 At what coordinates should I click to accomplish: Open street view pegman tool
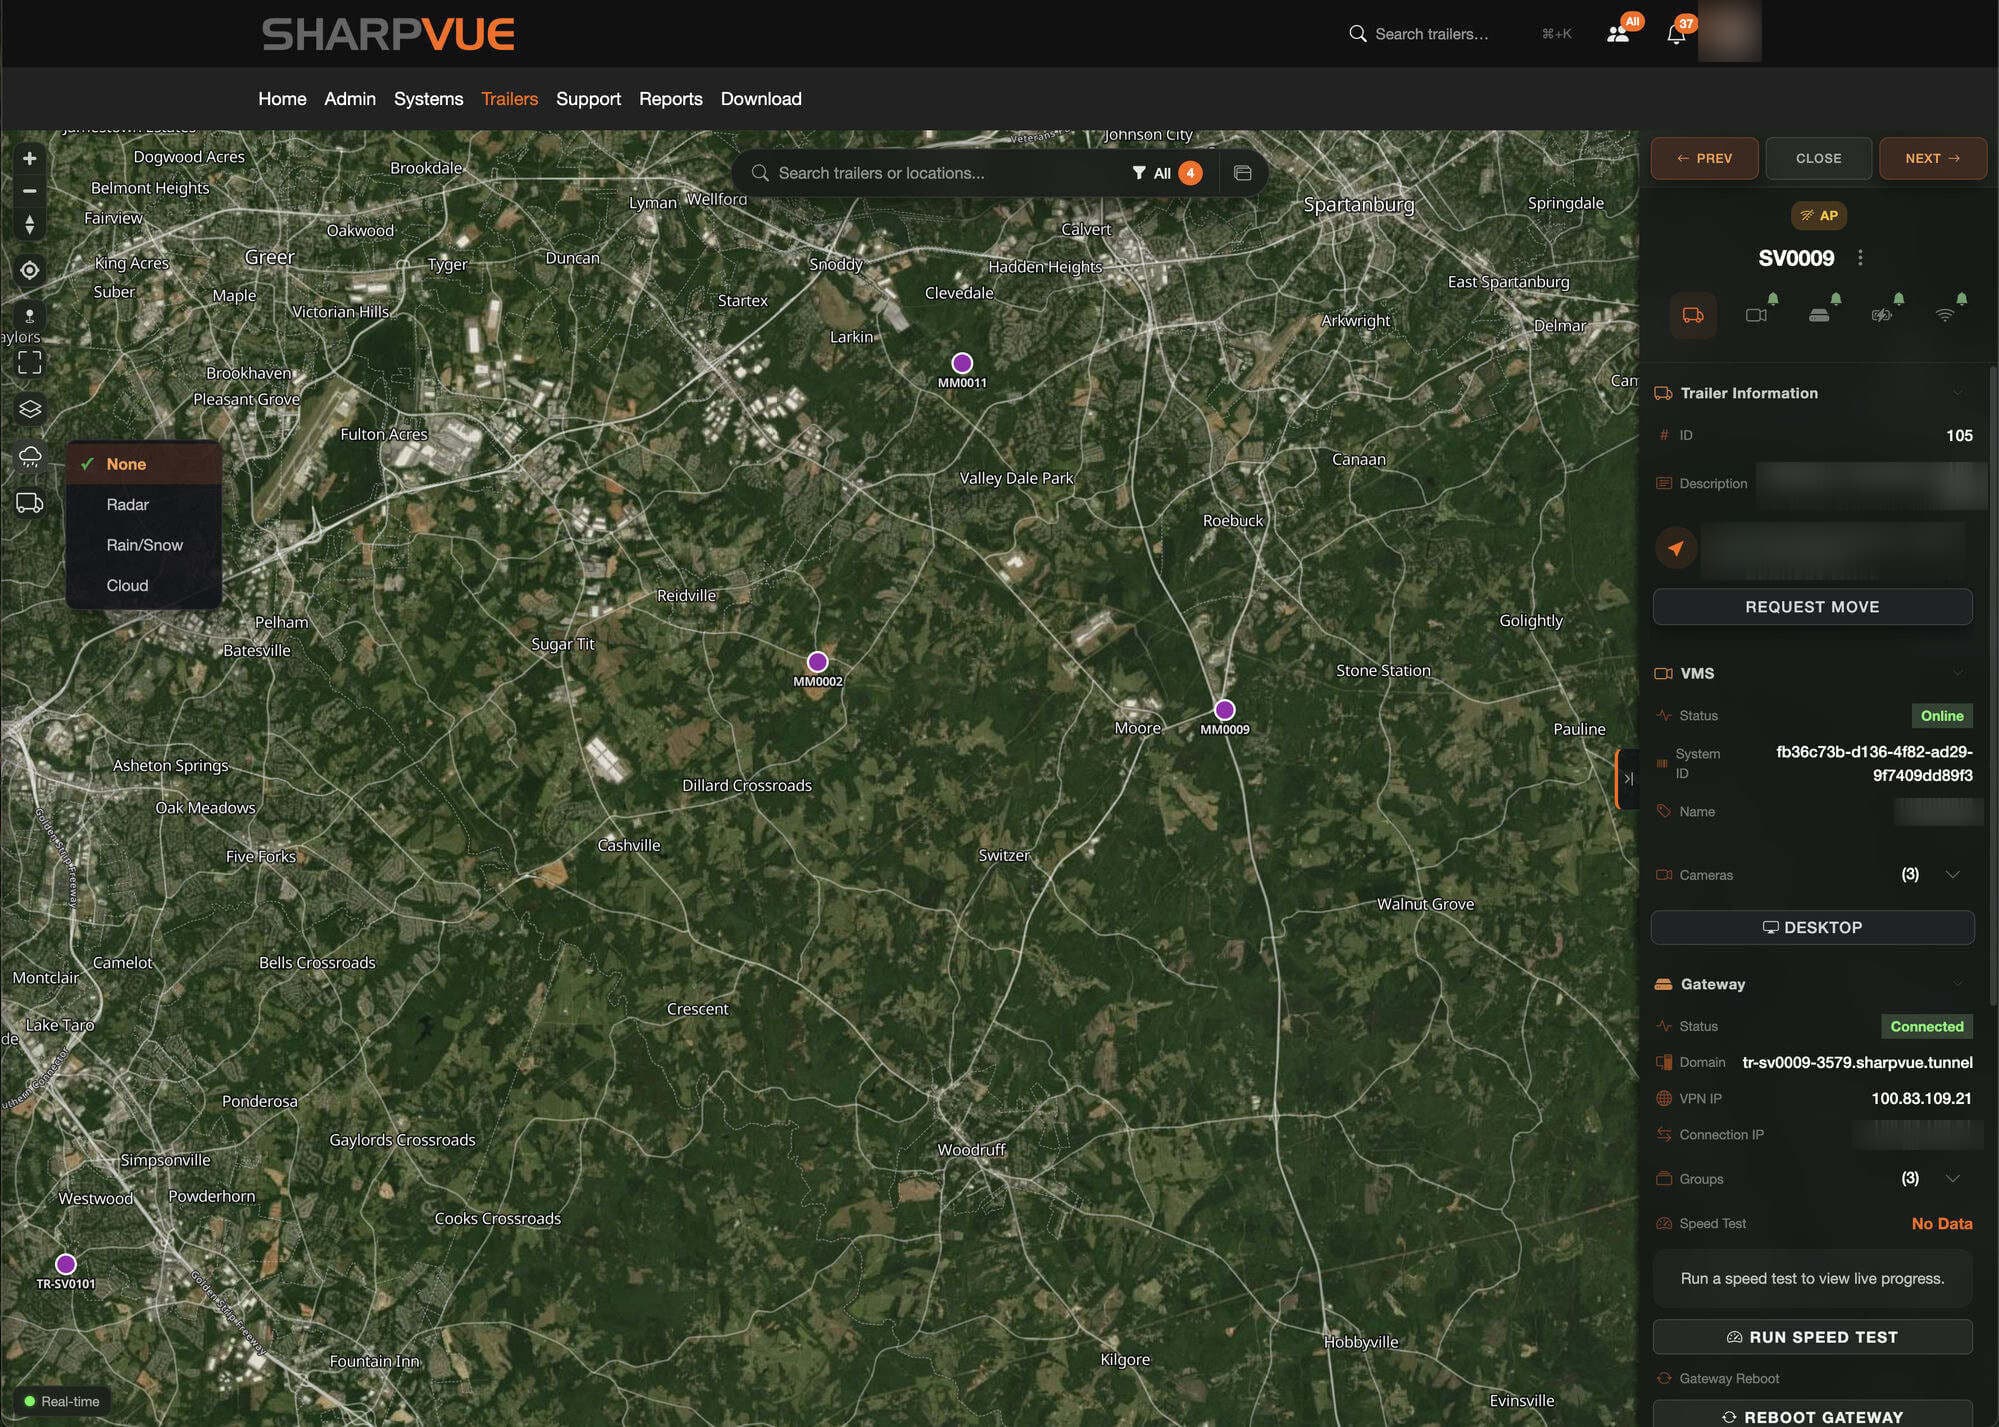click(x=30, y=316)
